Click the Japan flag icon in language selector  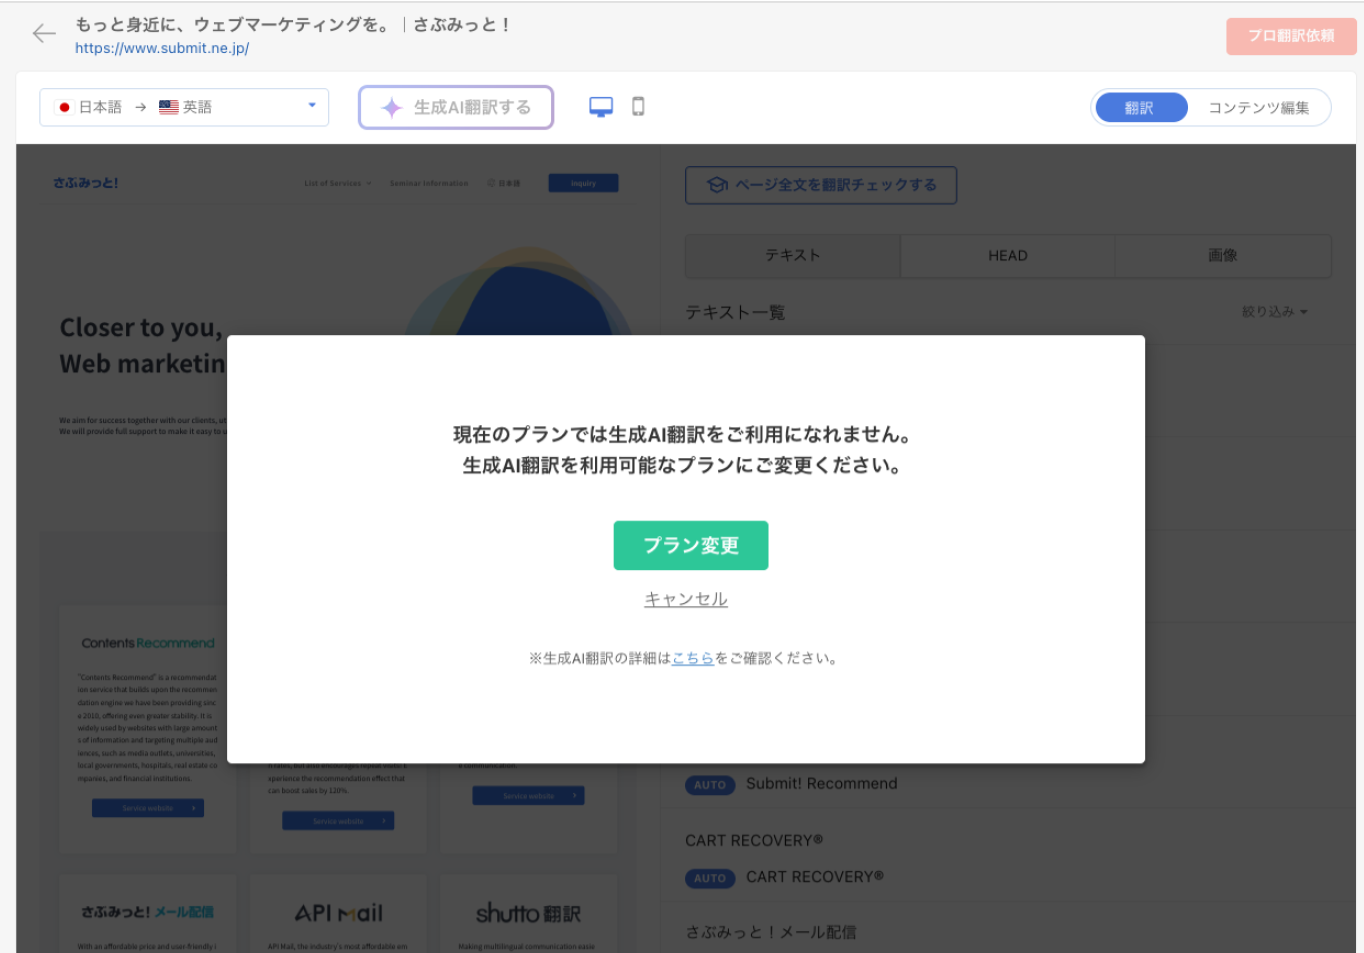[64, 107]
